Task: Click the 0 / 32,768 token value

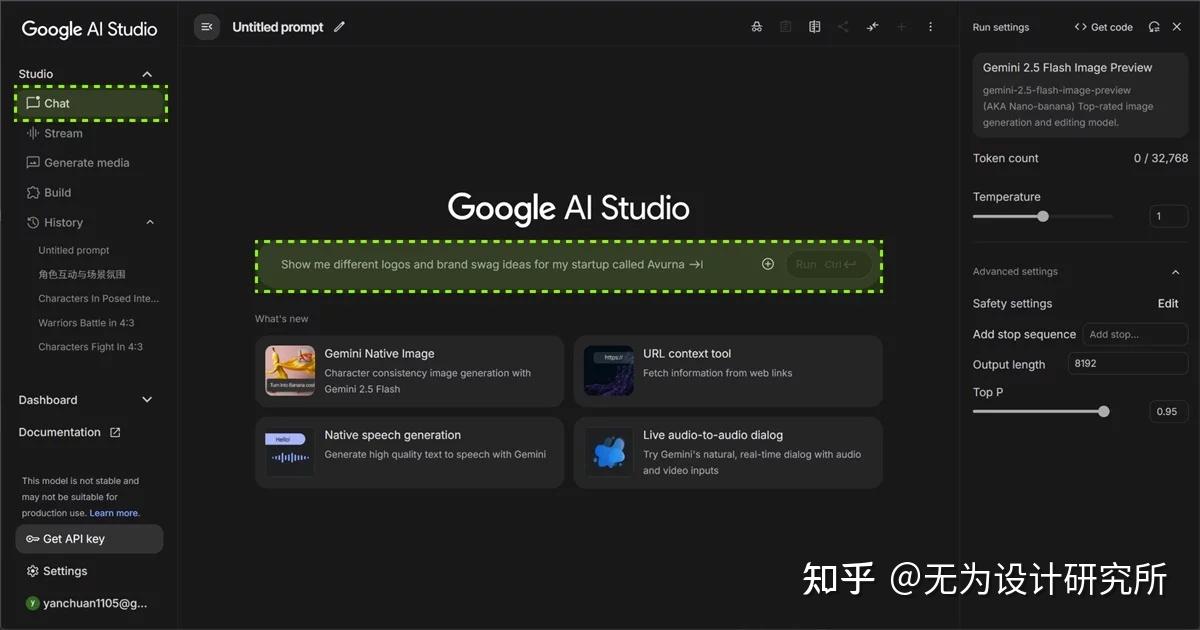Action: (x=1161, y=158)
